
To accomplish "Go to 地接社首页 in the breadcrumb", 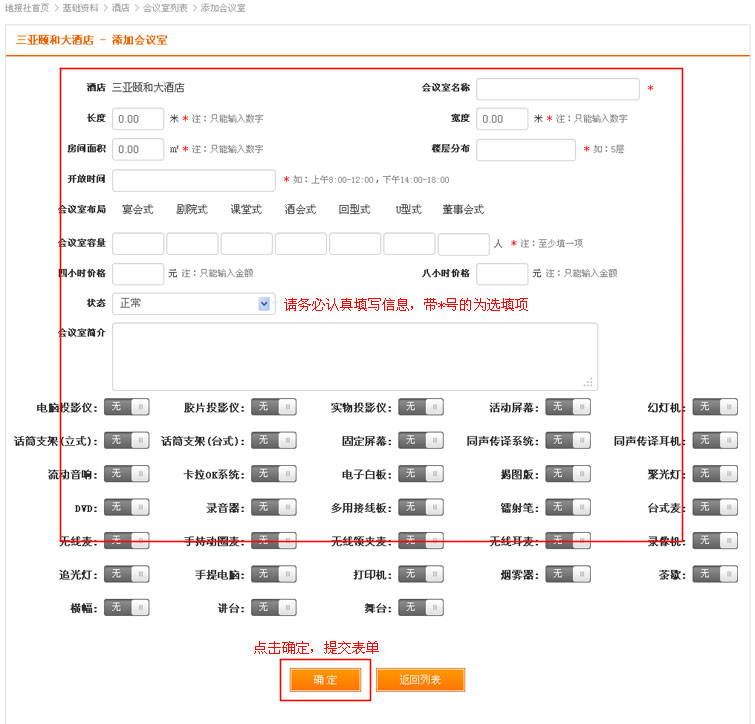I will 26,8.
